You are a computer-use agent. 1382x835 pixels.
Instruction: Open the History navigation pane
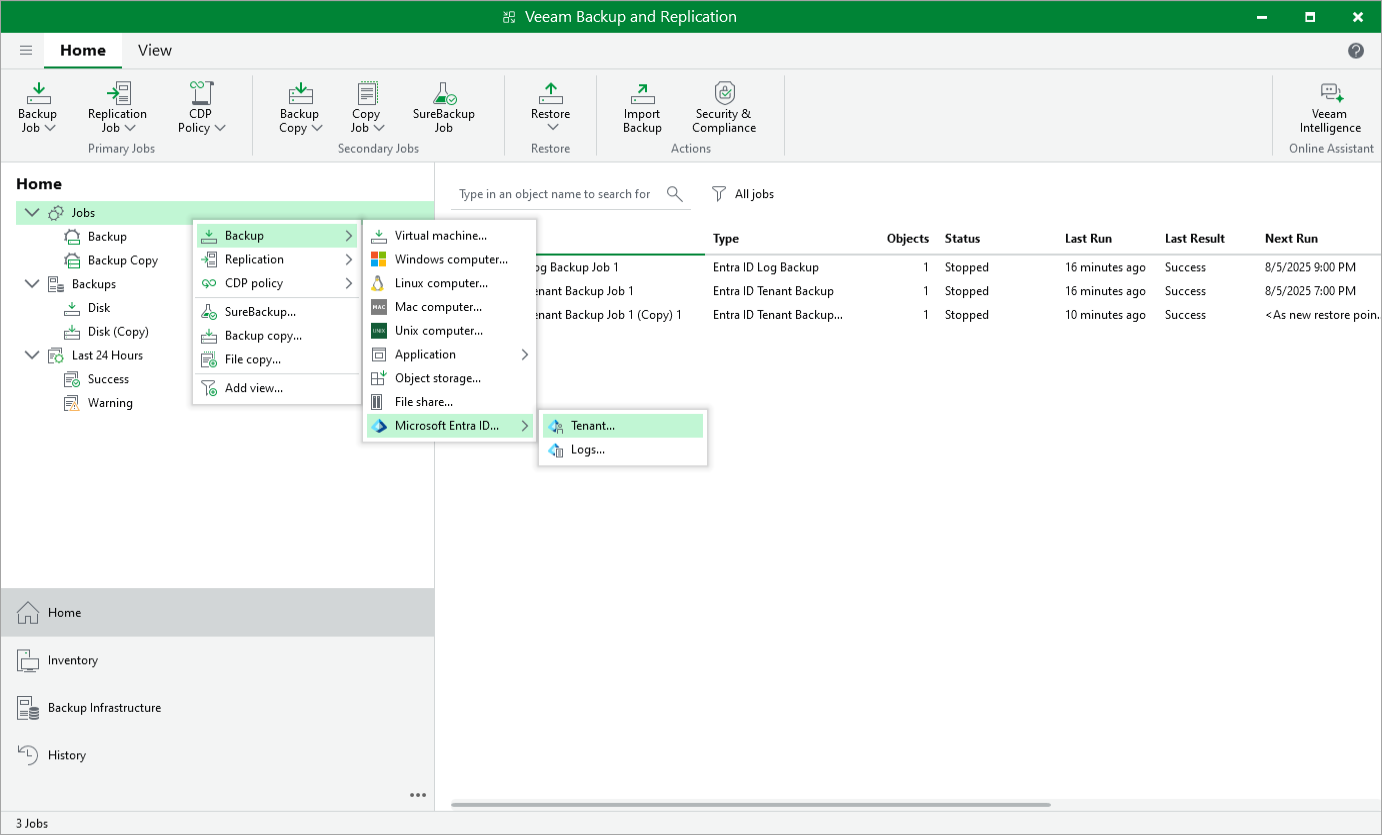coord(217,755)
